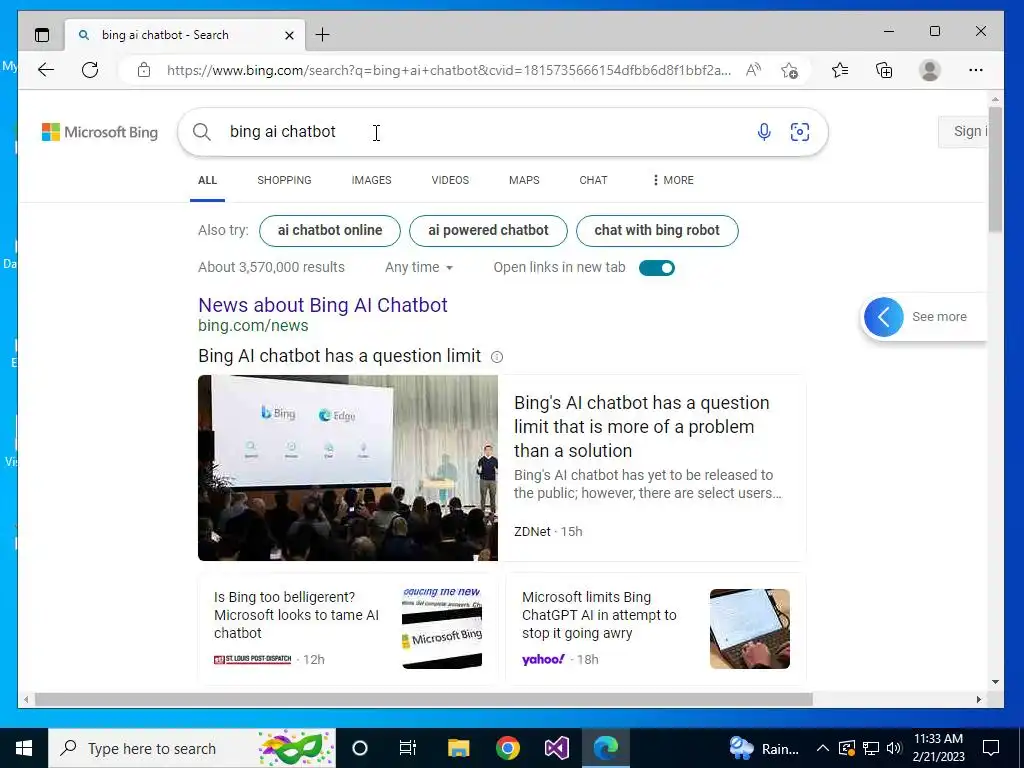
Task: Refresh the current page
Action: [90, 70]
